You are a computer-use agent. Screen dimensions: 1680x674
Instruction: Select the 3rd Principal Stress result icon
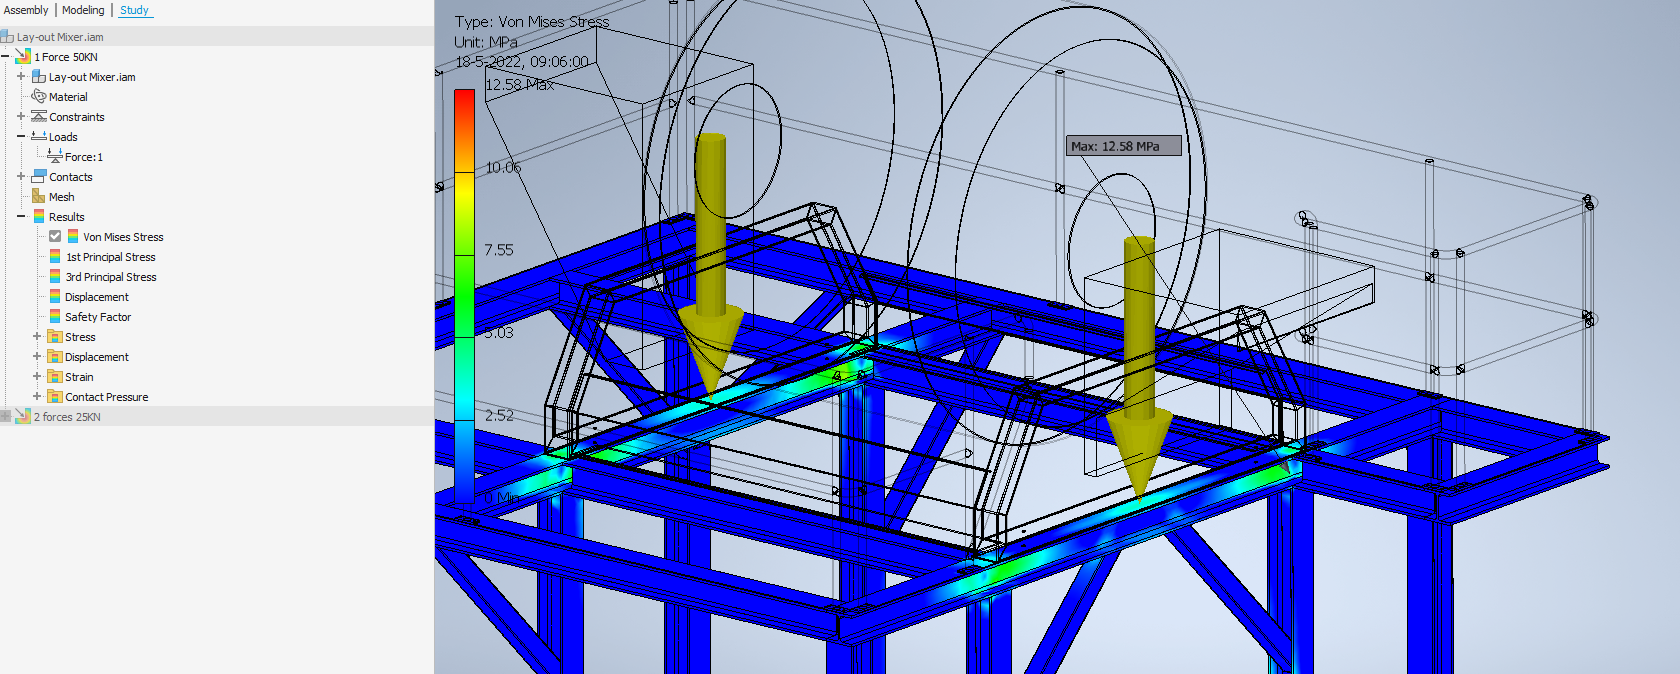pos(55,277)
